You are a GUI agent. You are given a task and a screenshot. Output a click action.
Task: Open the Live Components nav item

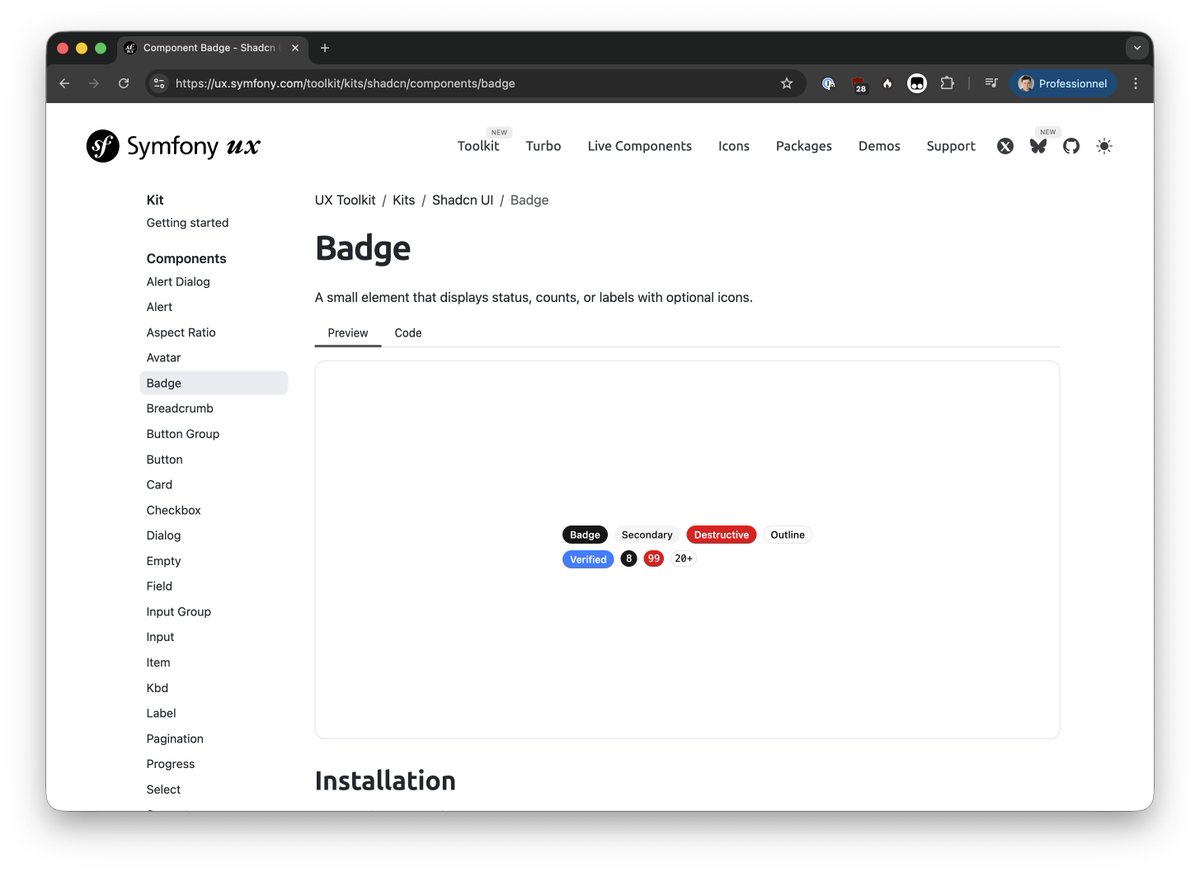(x=640, y=146)
